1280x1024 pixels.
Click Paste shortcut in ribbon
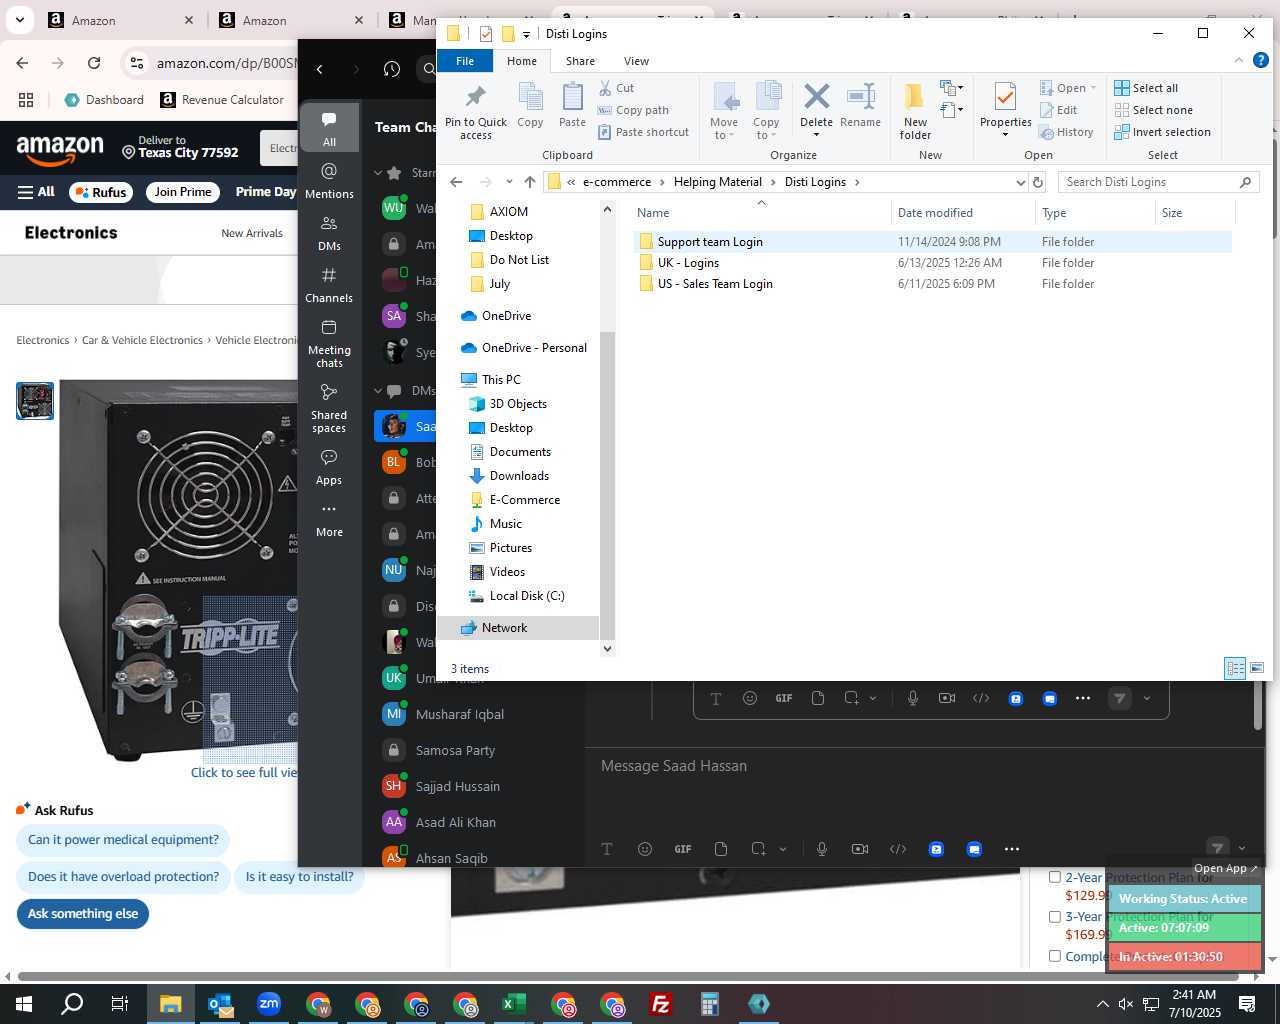644,132
